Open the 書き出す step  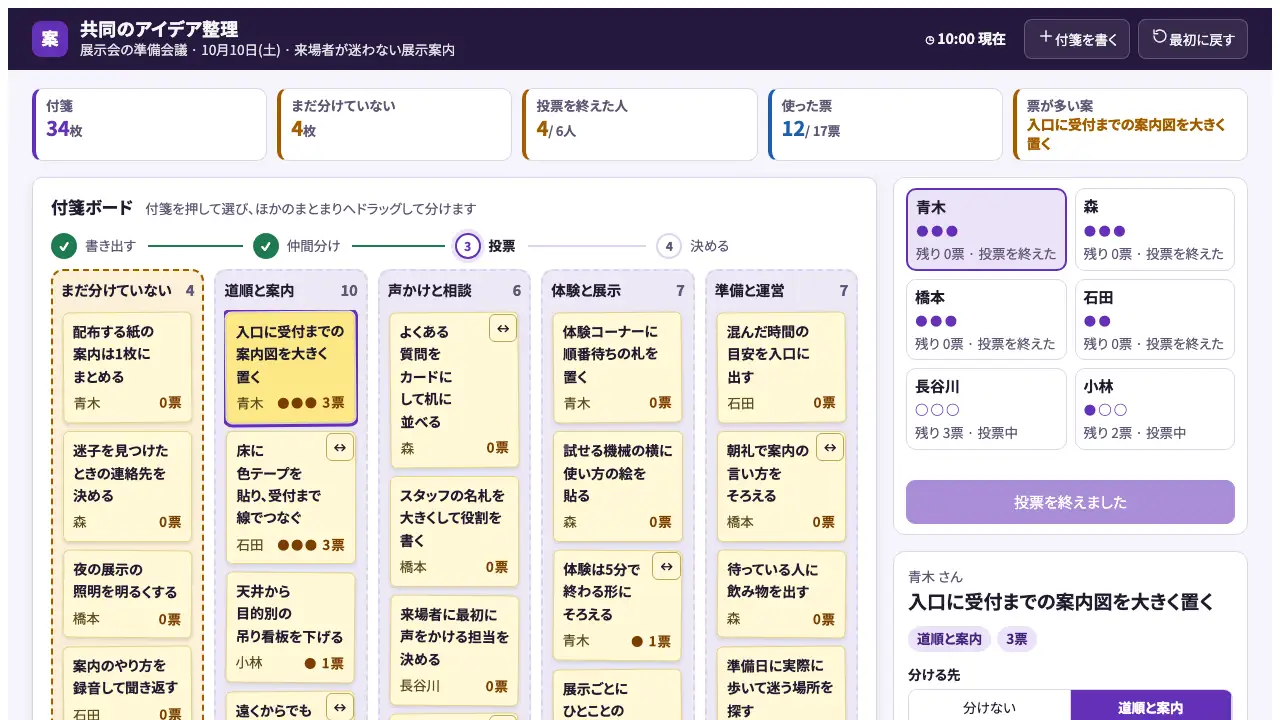[x=93, y=246]
